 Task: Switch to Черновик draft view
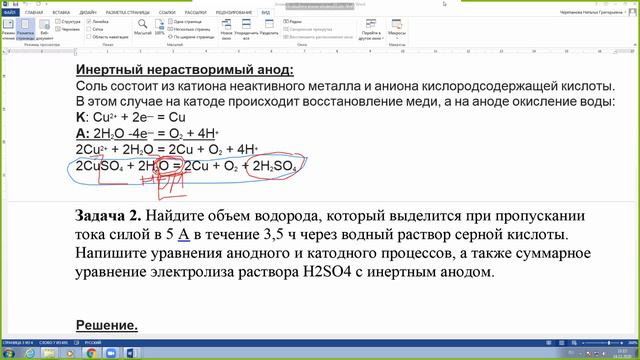click(68, 29)
